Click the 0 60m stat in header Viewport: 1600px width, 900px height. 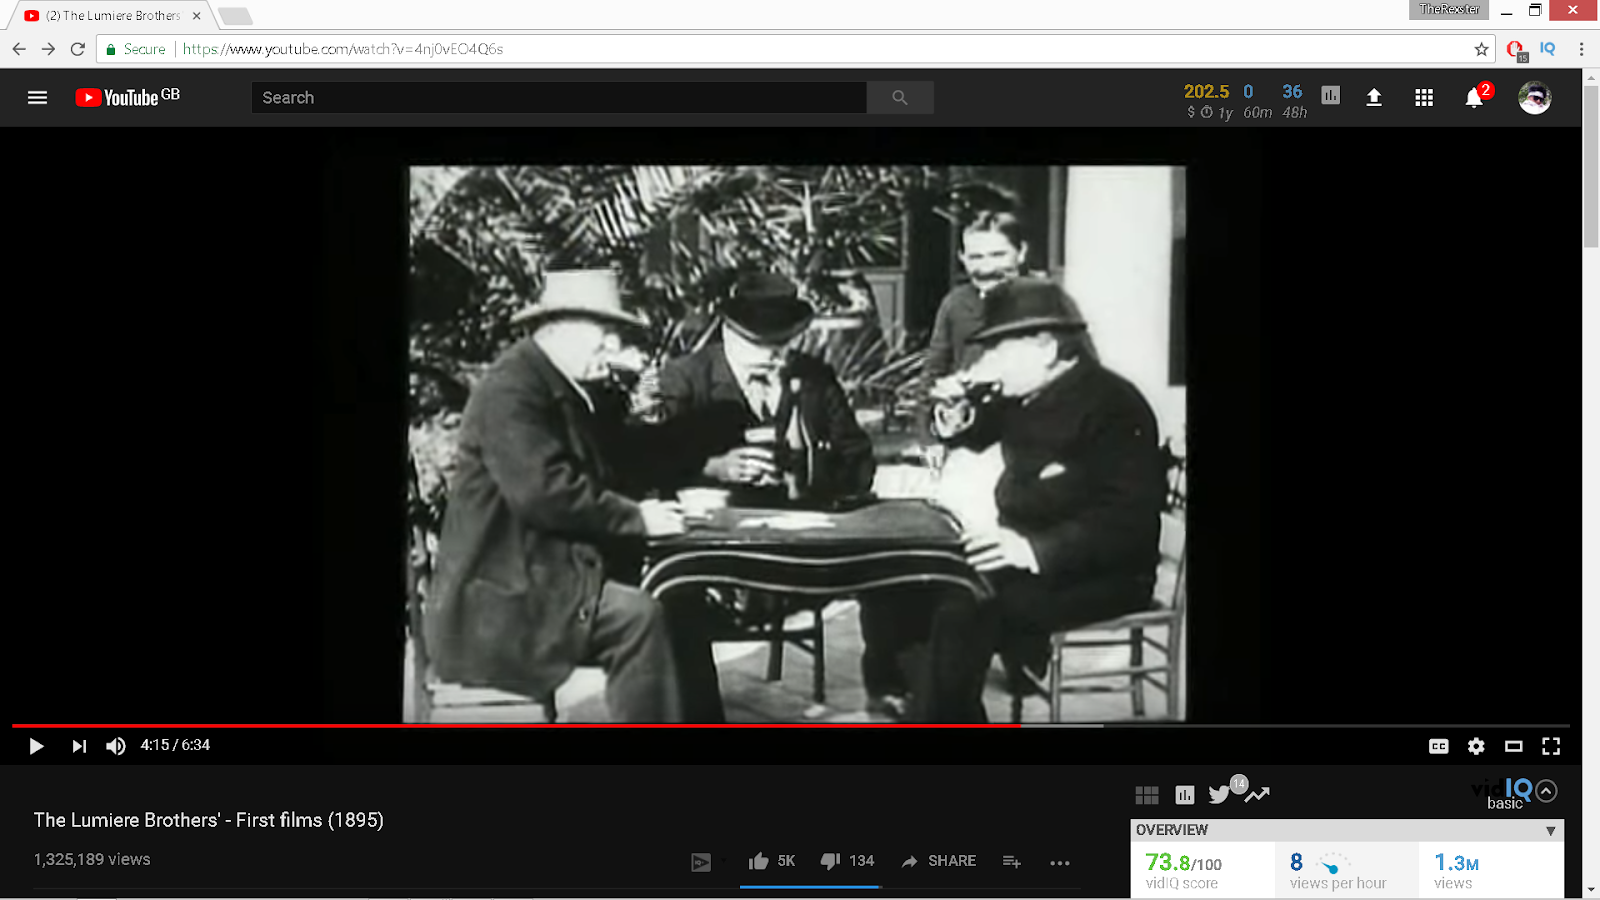point(1257,100)
